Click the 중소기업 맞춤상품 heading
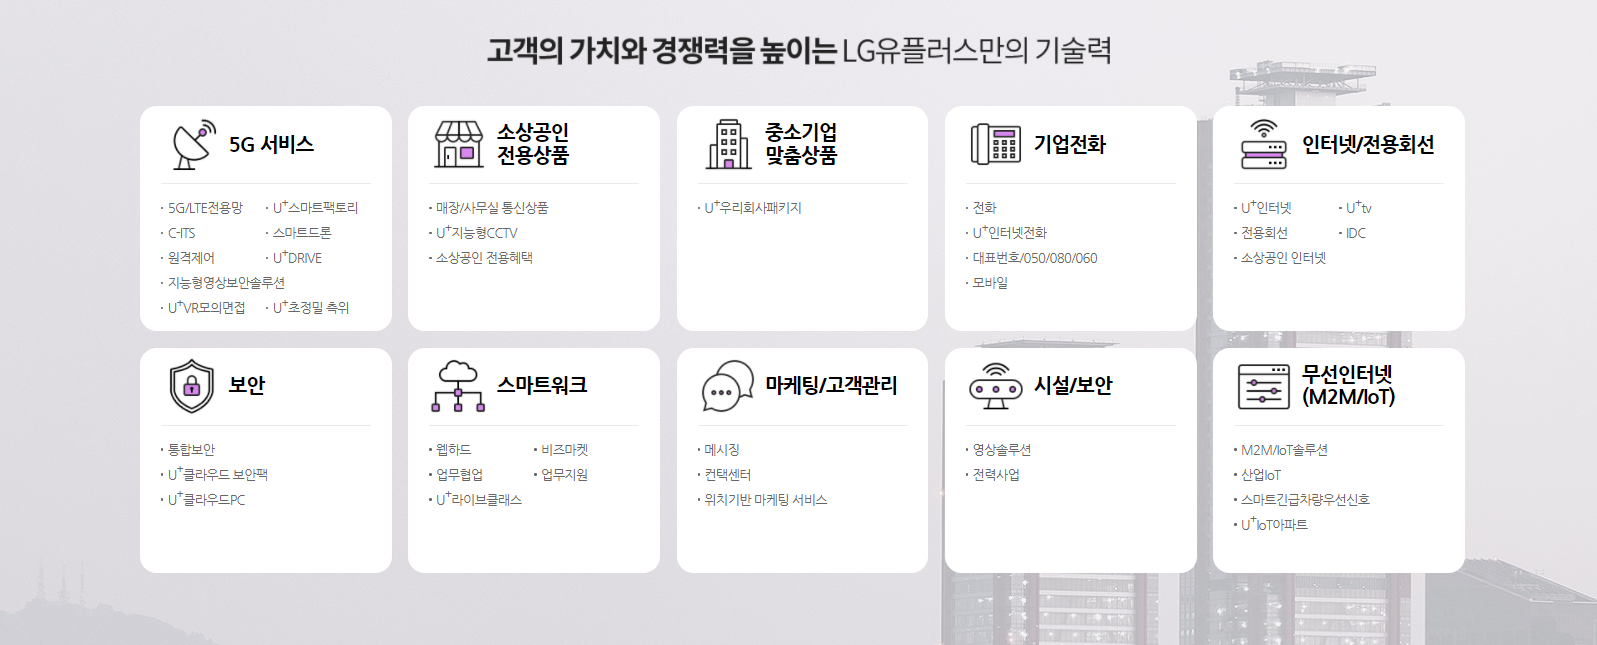 click(x=801, y=144)
